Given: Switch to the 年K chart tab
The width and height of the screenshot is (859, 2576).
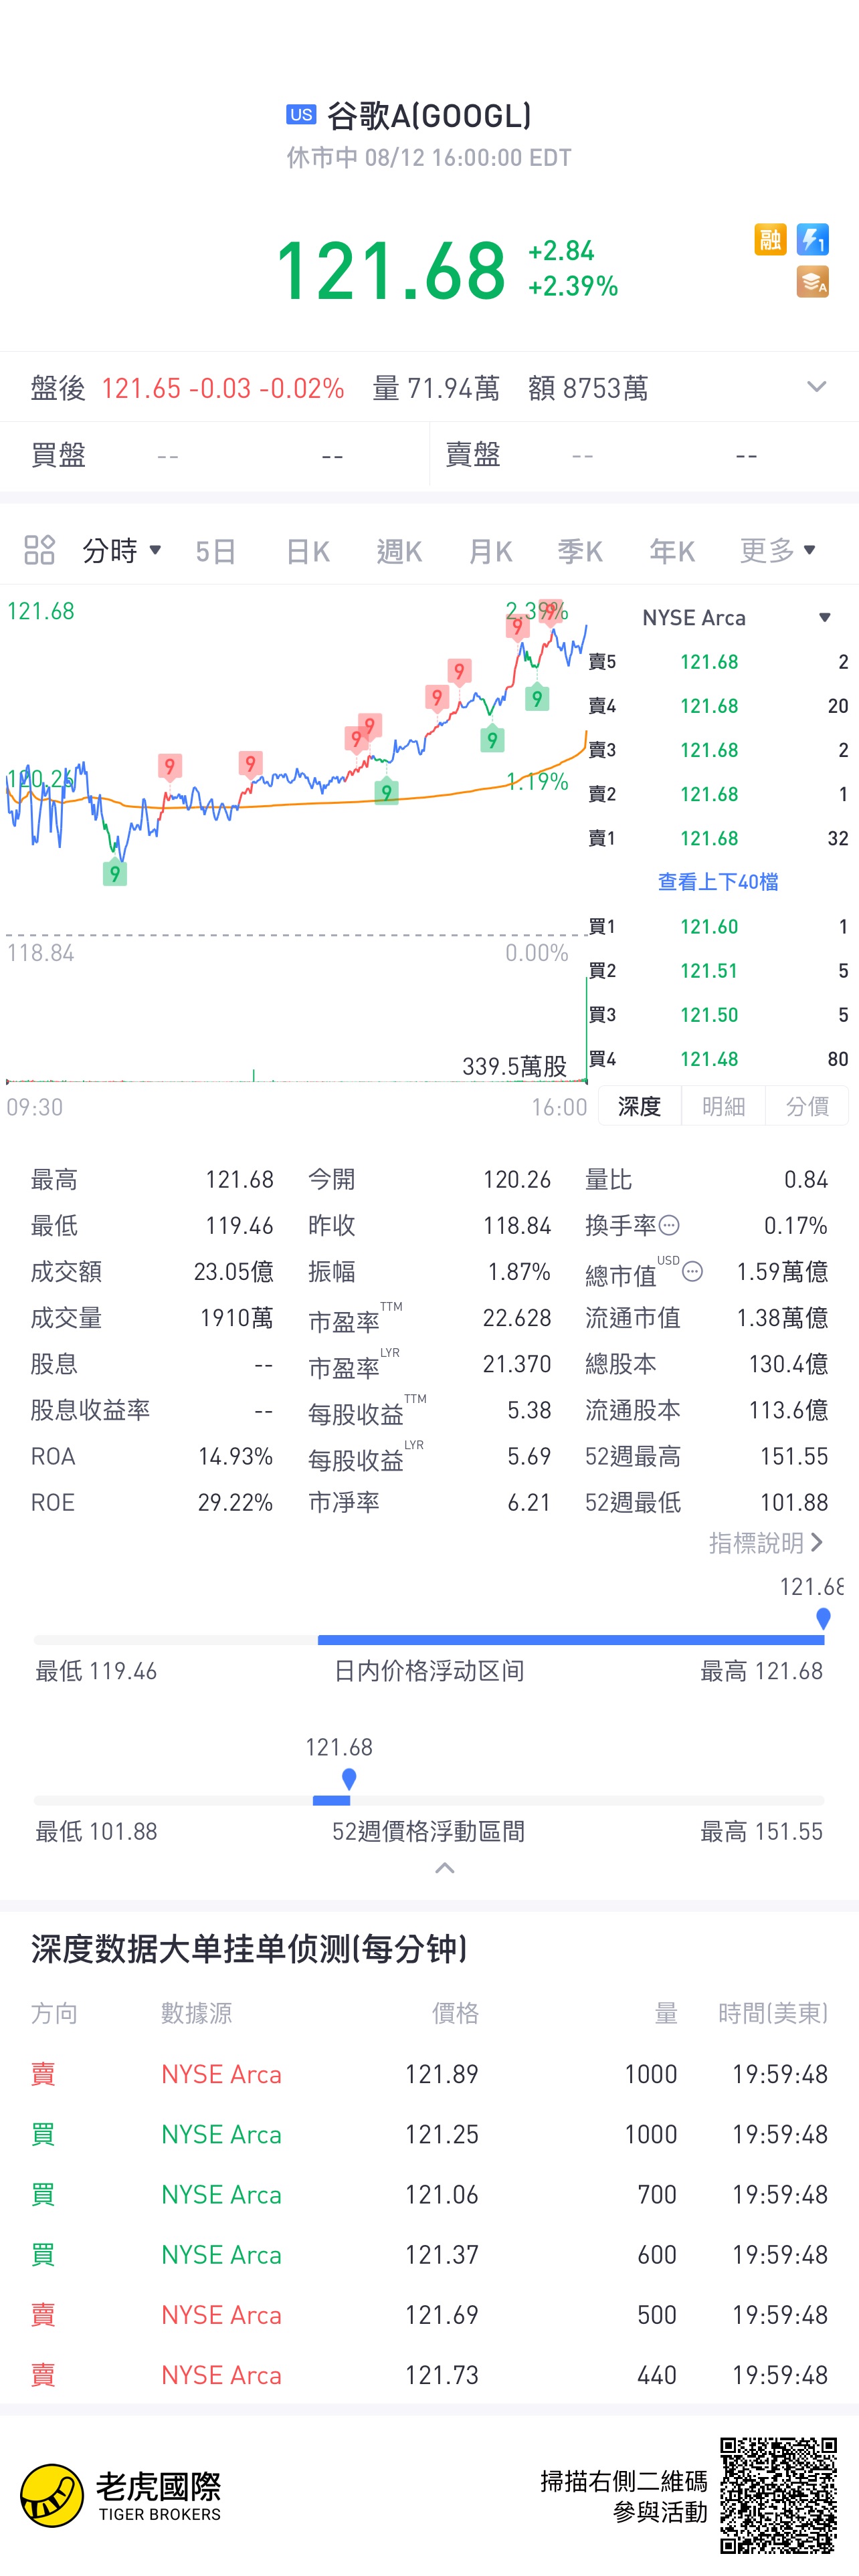Looking at the screenshot, I should [x=672, y=551].
